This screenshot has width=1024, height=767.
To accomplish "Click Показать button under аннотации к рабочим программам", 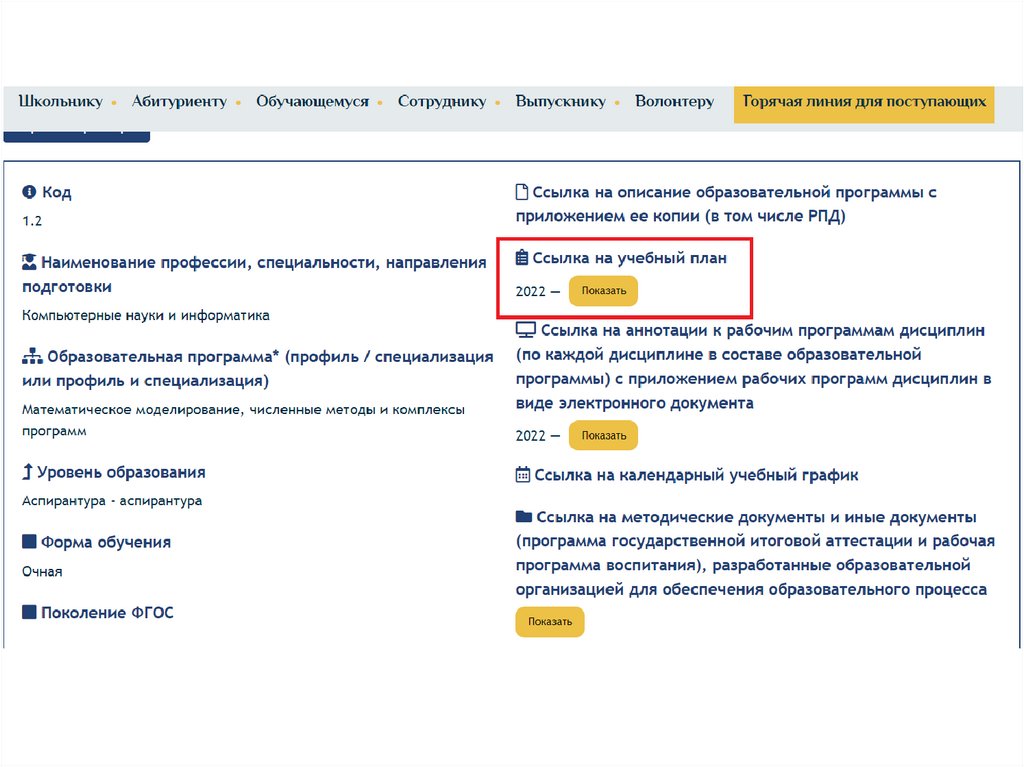I will coord(603,435).
